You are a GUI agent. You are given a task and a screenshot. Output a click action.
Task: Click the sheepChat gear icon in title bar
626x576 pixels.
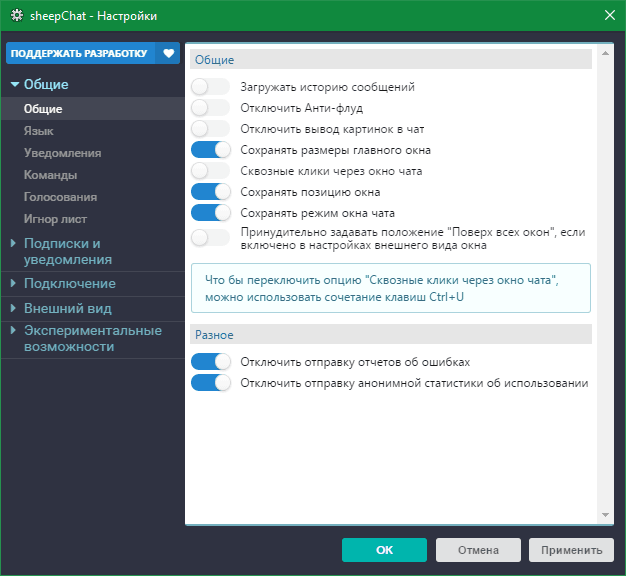pos(17,16)
